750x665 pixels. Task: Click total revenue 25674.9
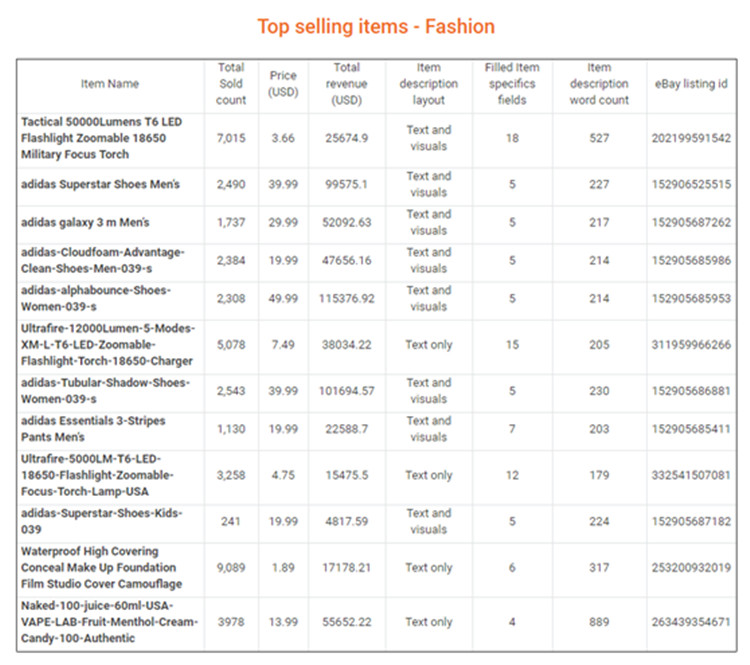[x=347, y=138]
